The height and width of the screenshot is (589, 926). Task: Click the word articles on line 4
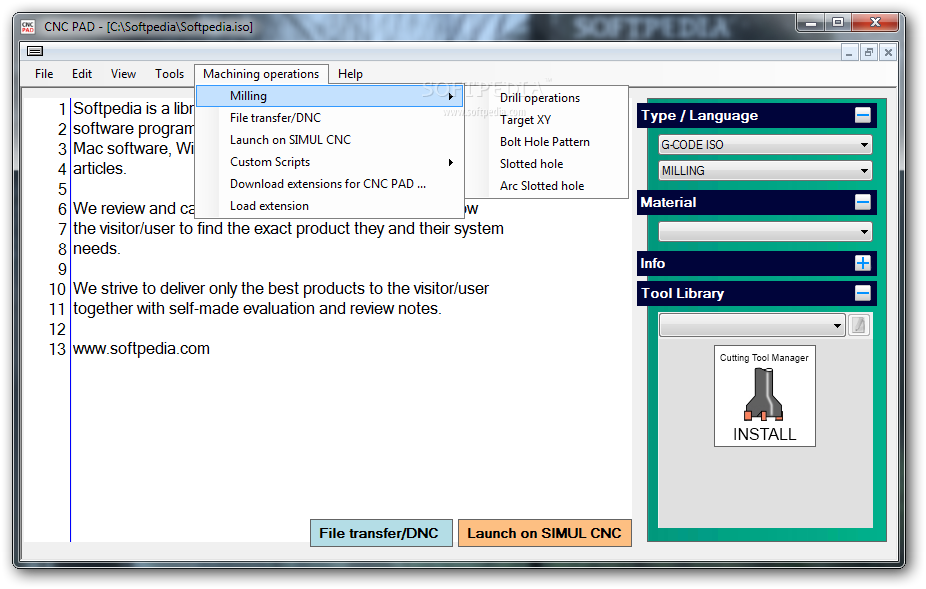(x=99, y=168)
